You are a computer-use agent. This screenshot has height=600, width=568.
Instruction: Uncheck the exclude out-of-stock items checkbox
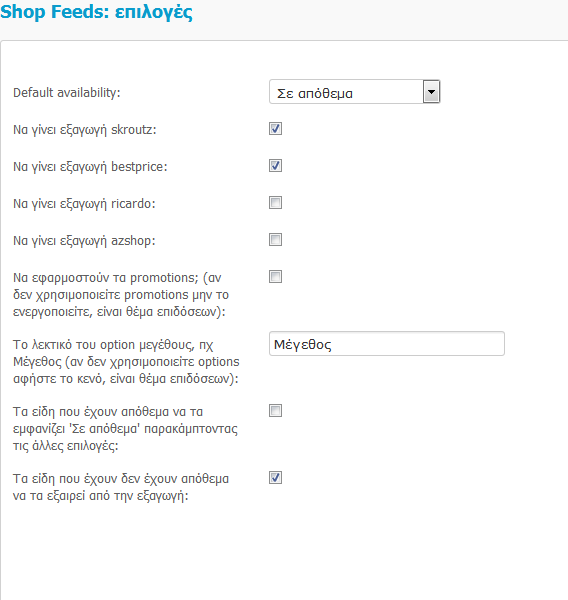[x=276, y=478]
